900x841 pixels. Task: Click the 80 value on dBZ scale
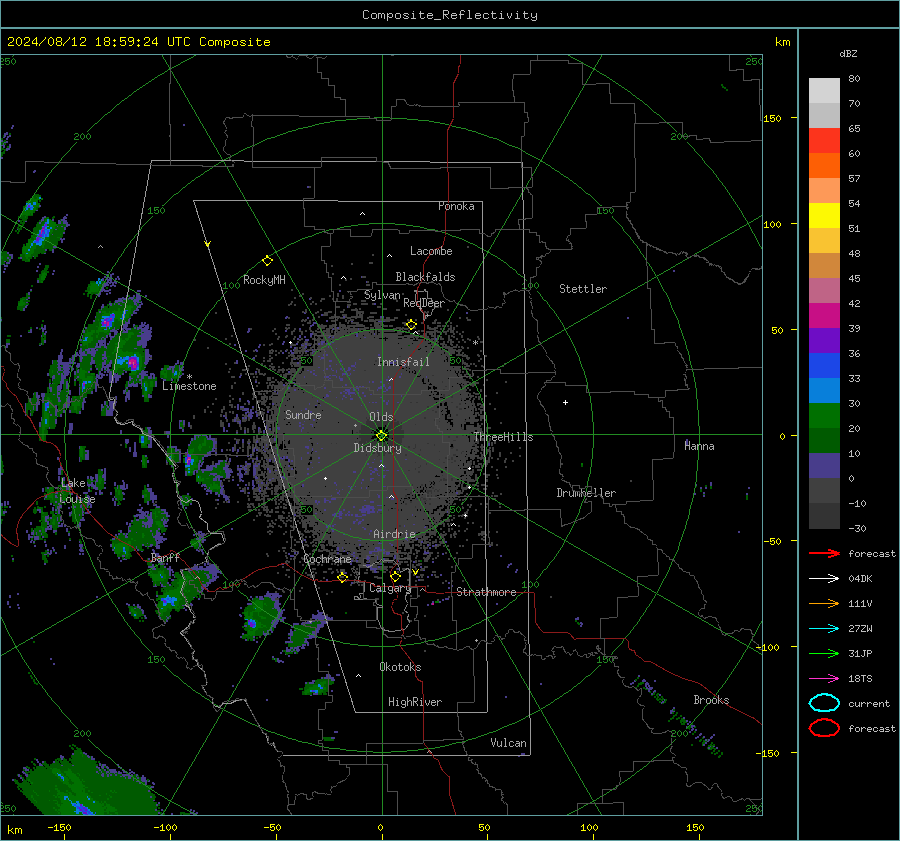click(854, 79)
